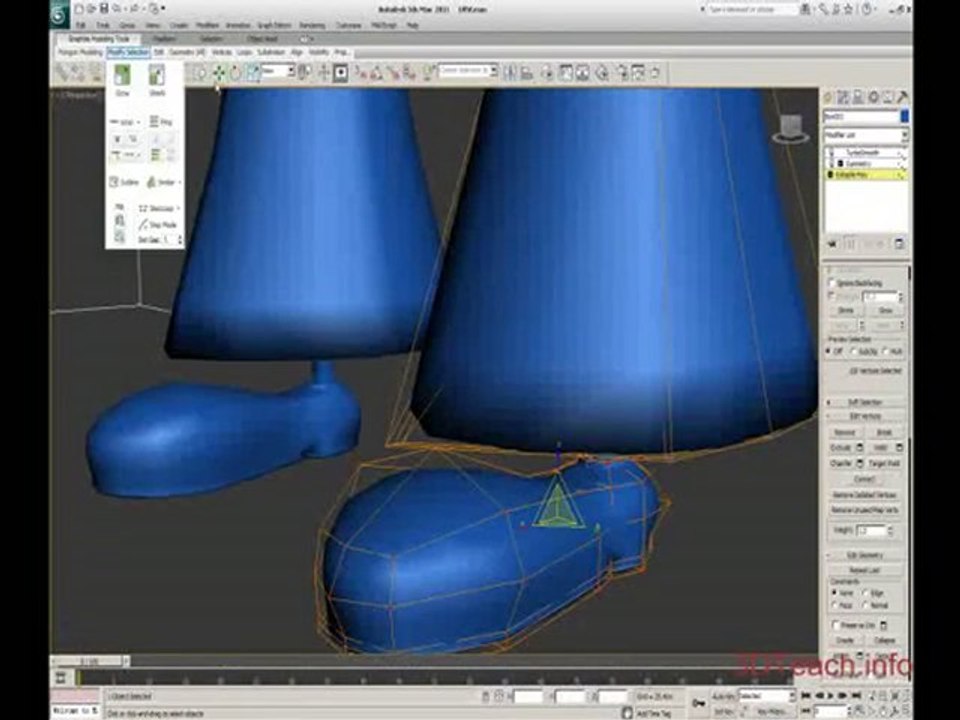Viewport: 960px width, 720px height.
Task: Click the Break button
Action: [x=884, y=433]
